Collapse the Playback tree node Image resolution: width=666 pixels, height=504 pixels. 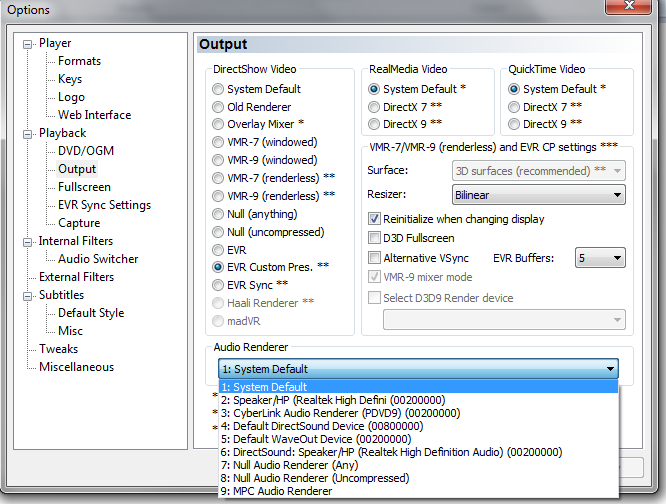pos(28,134)
